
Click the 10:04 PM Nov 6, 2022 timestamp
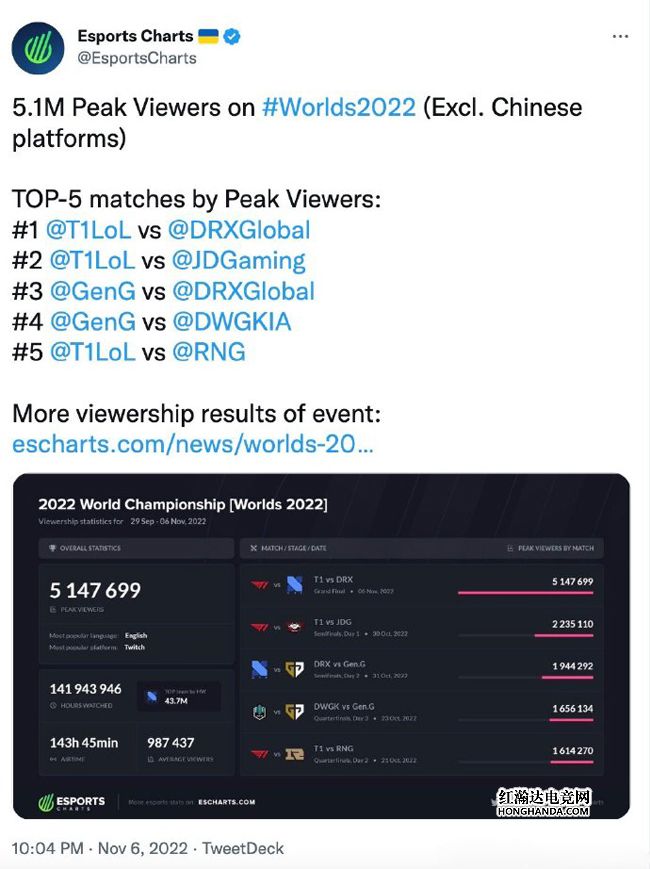point(100,848)
